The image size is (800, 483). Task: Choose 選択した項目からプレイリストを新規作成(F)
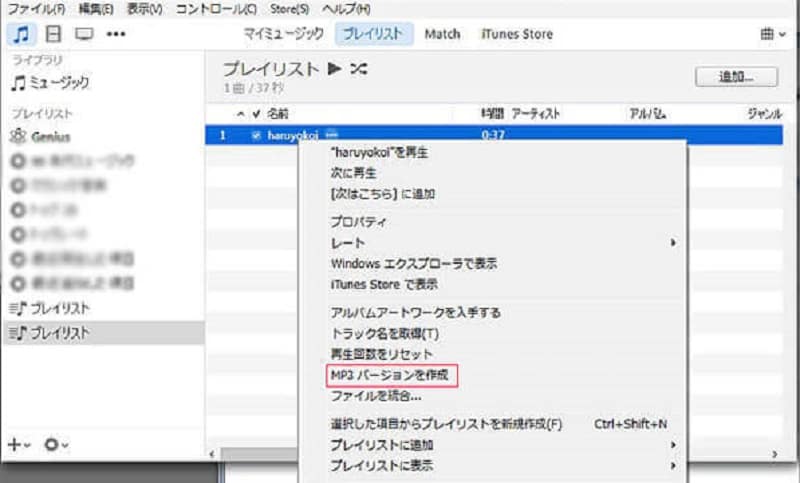[x=446, y=424]
